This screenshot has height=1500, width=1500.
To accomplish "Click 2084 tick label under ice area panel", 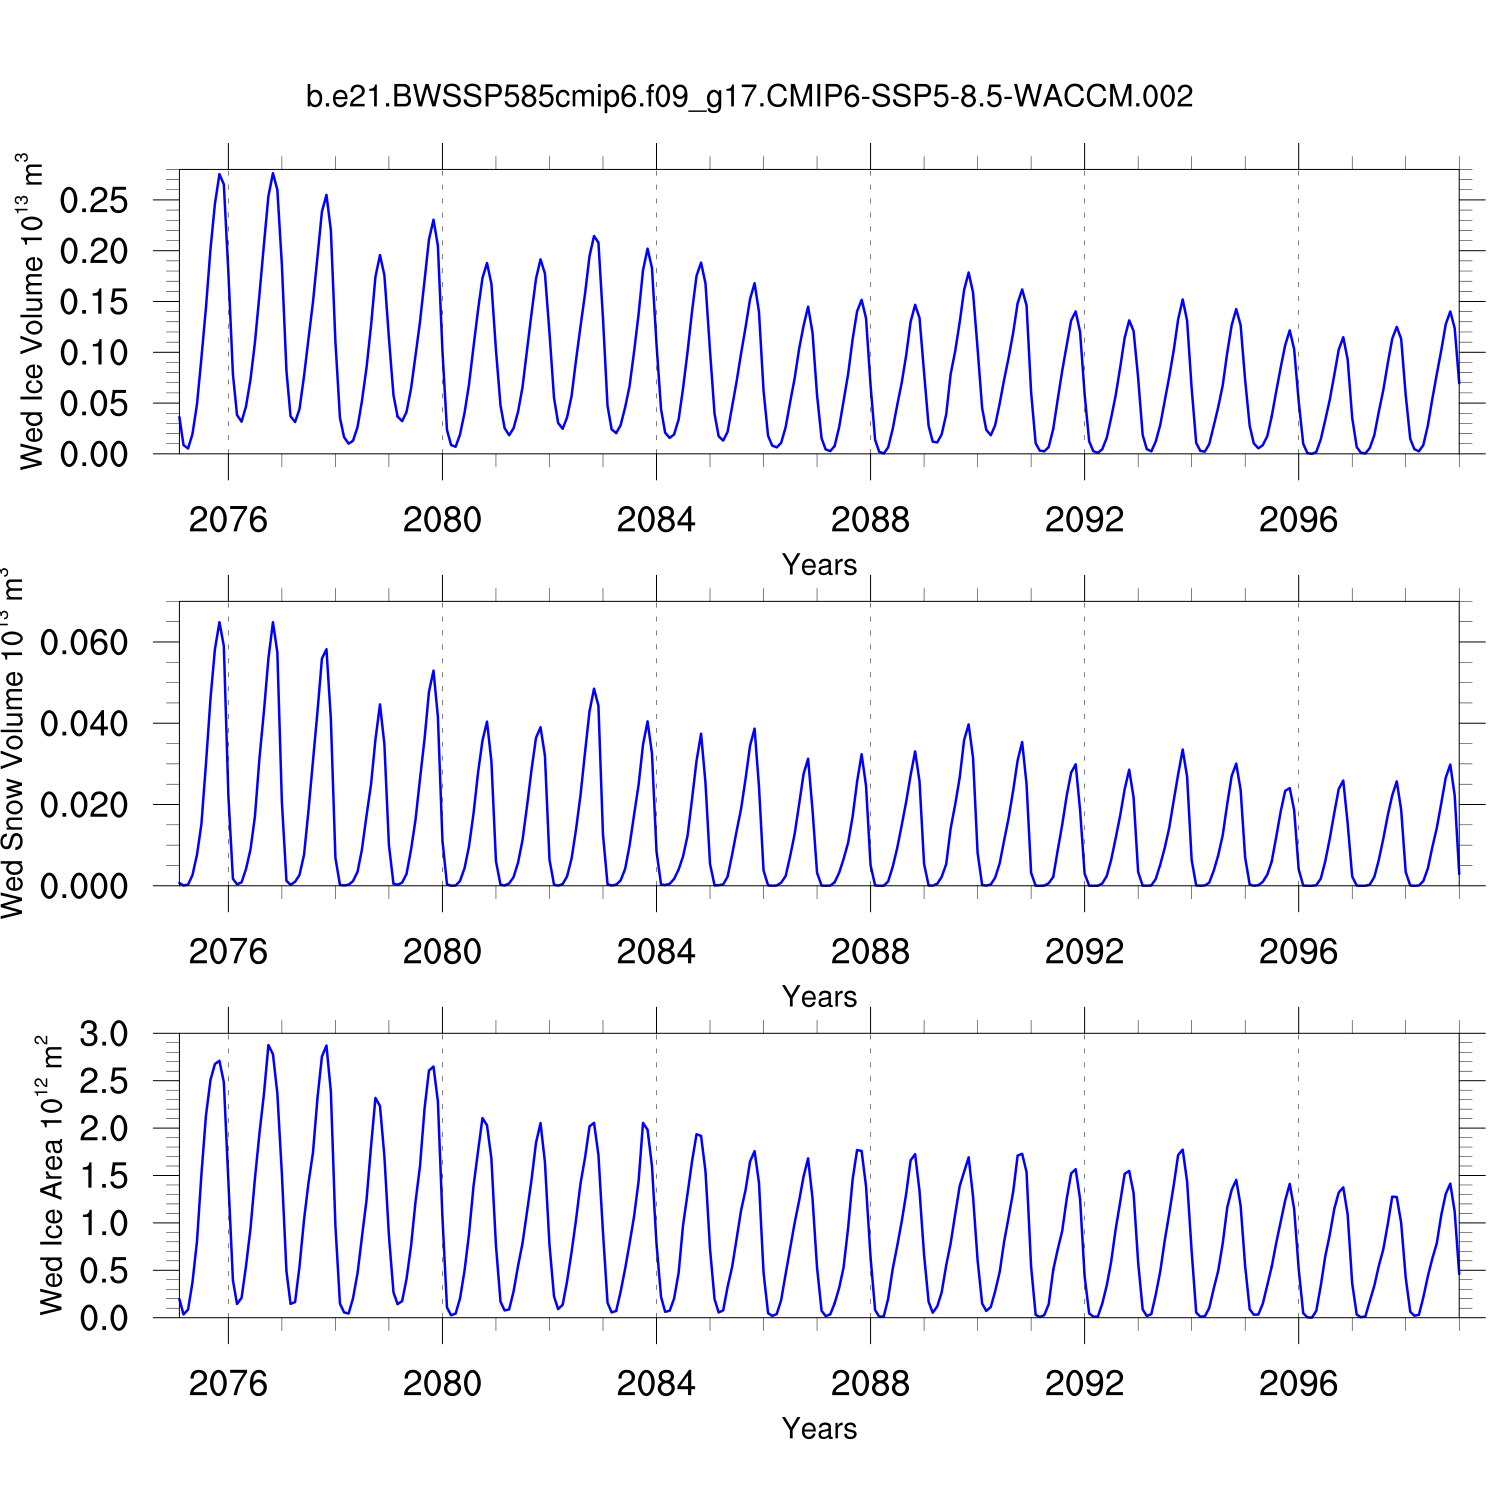I will pos(656,1384).
